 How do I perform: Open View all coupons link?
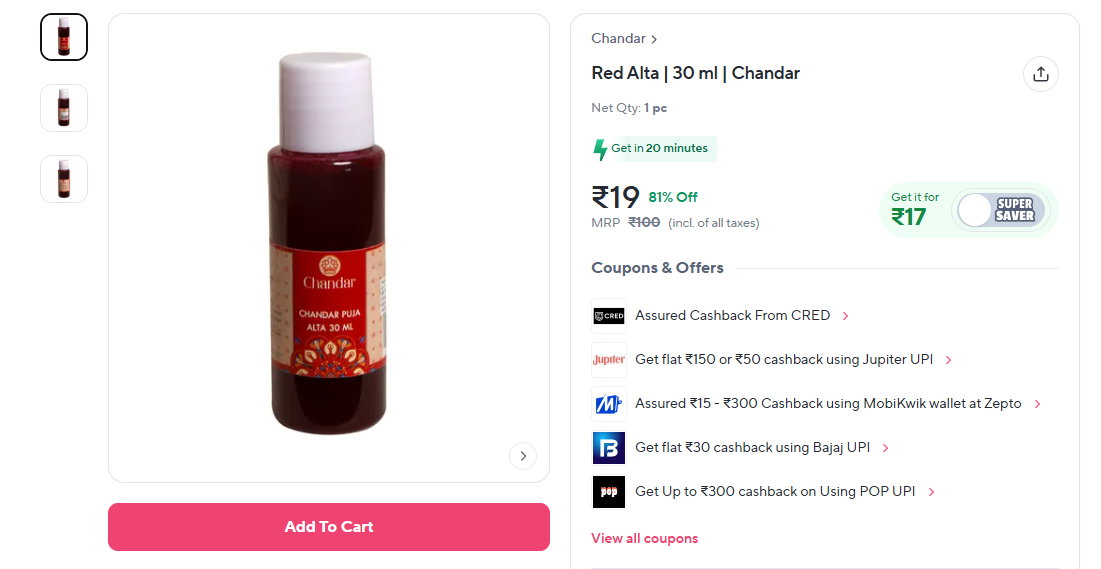[x=644, y=538]
